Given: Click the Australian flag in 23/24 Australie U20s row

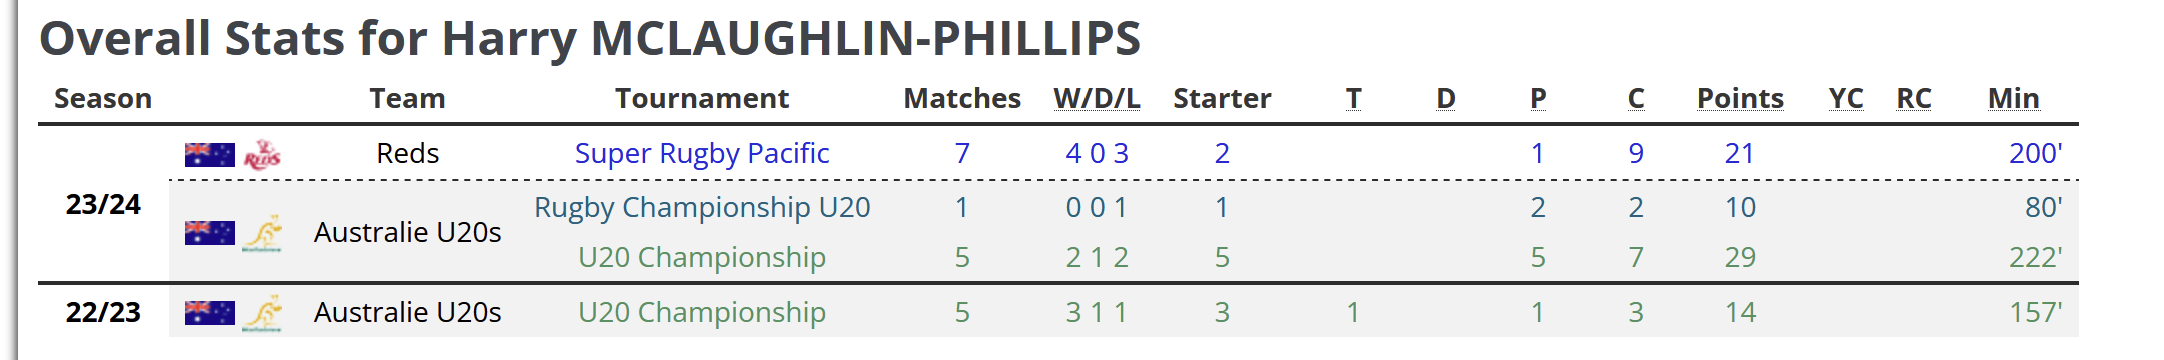Looking at the screenshot, I should 210,232.
